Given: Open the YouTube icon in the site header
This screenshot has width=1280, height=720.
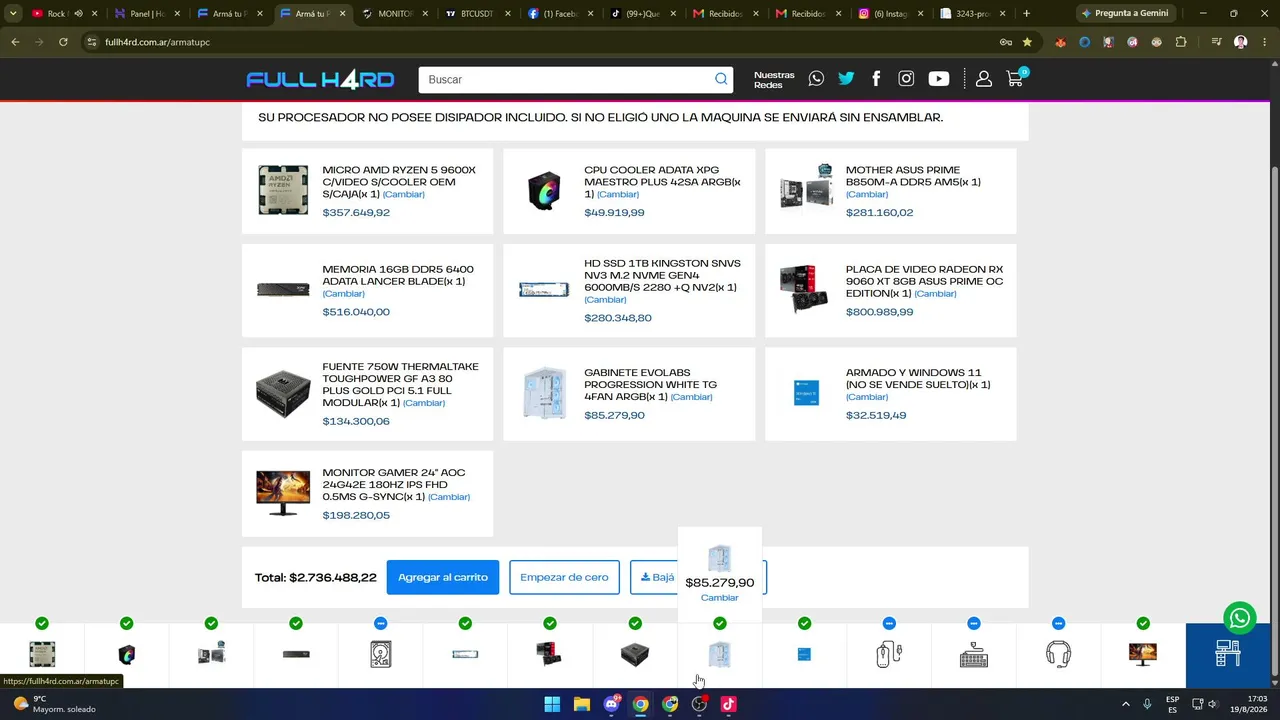Looking at the screenshot, I should (x=938, y=79).
